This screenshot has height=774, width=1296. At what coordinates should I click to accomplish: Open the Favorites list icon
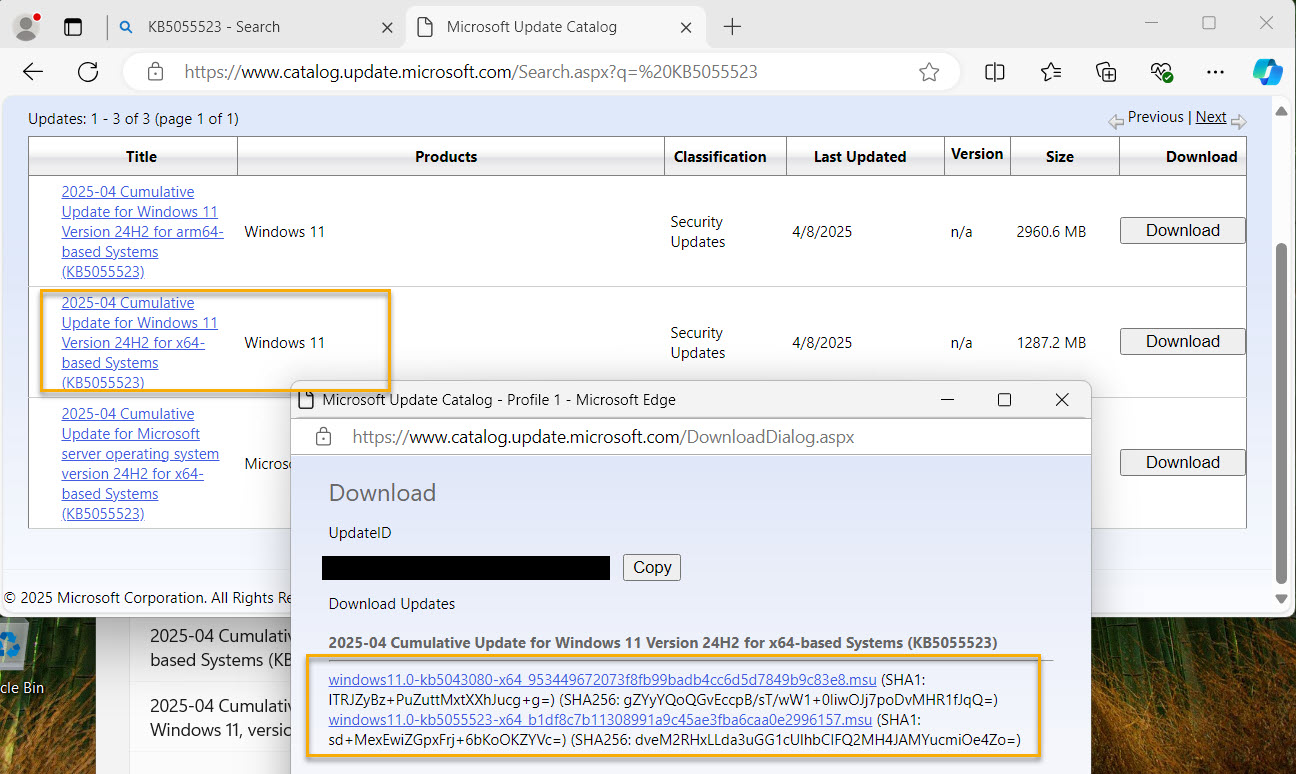click(1051, 72)
